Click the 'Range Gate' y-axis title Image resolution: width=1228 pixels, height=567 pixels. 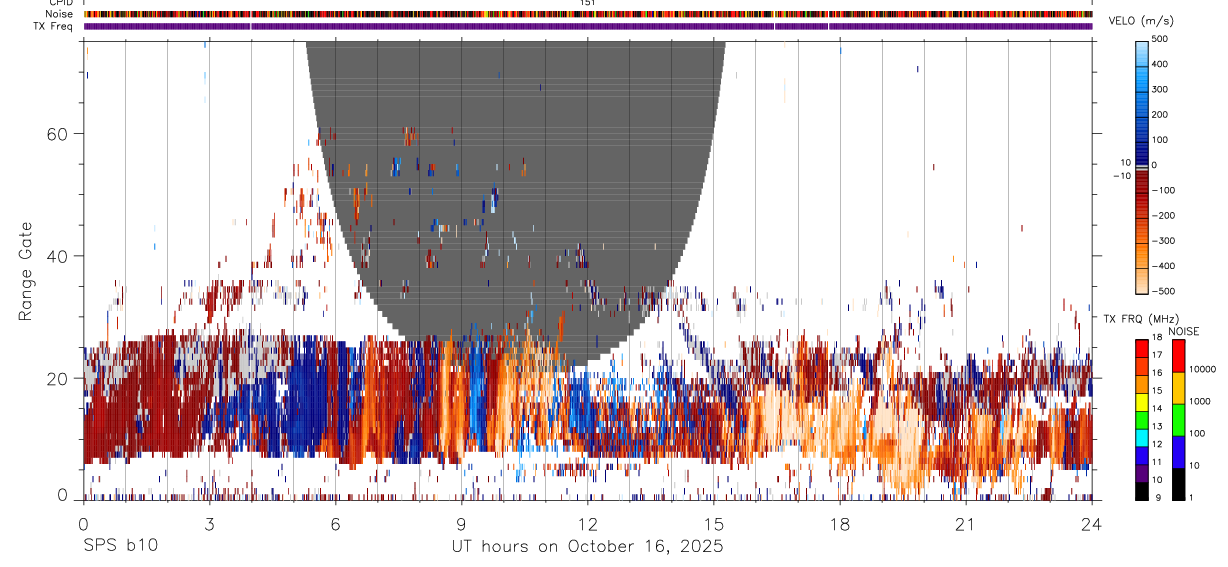click(x=25, y=271)
